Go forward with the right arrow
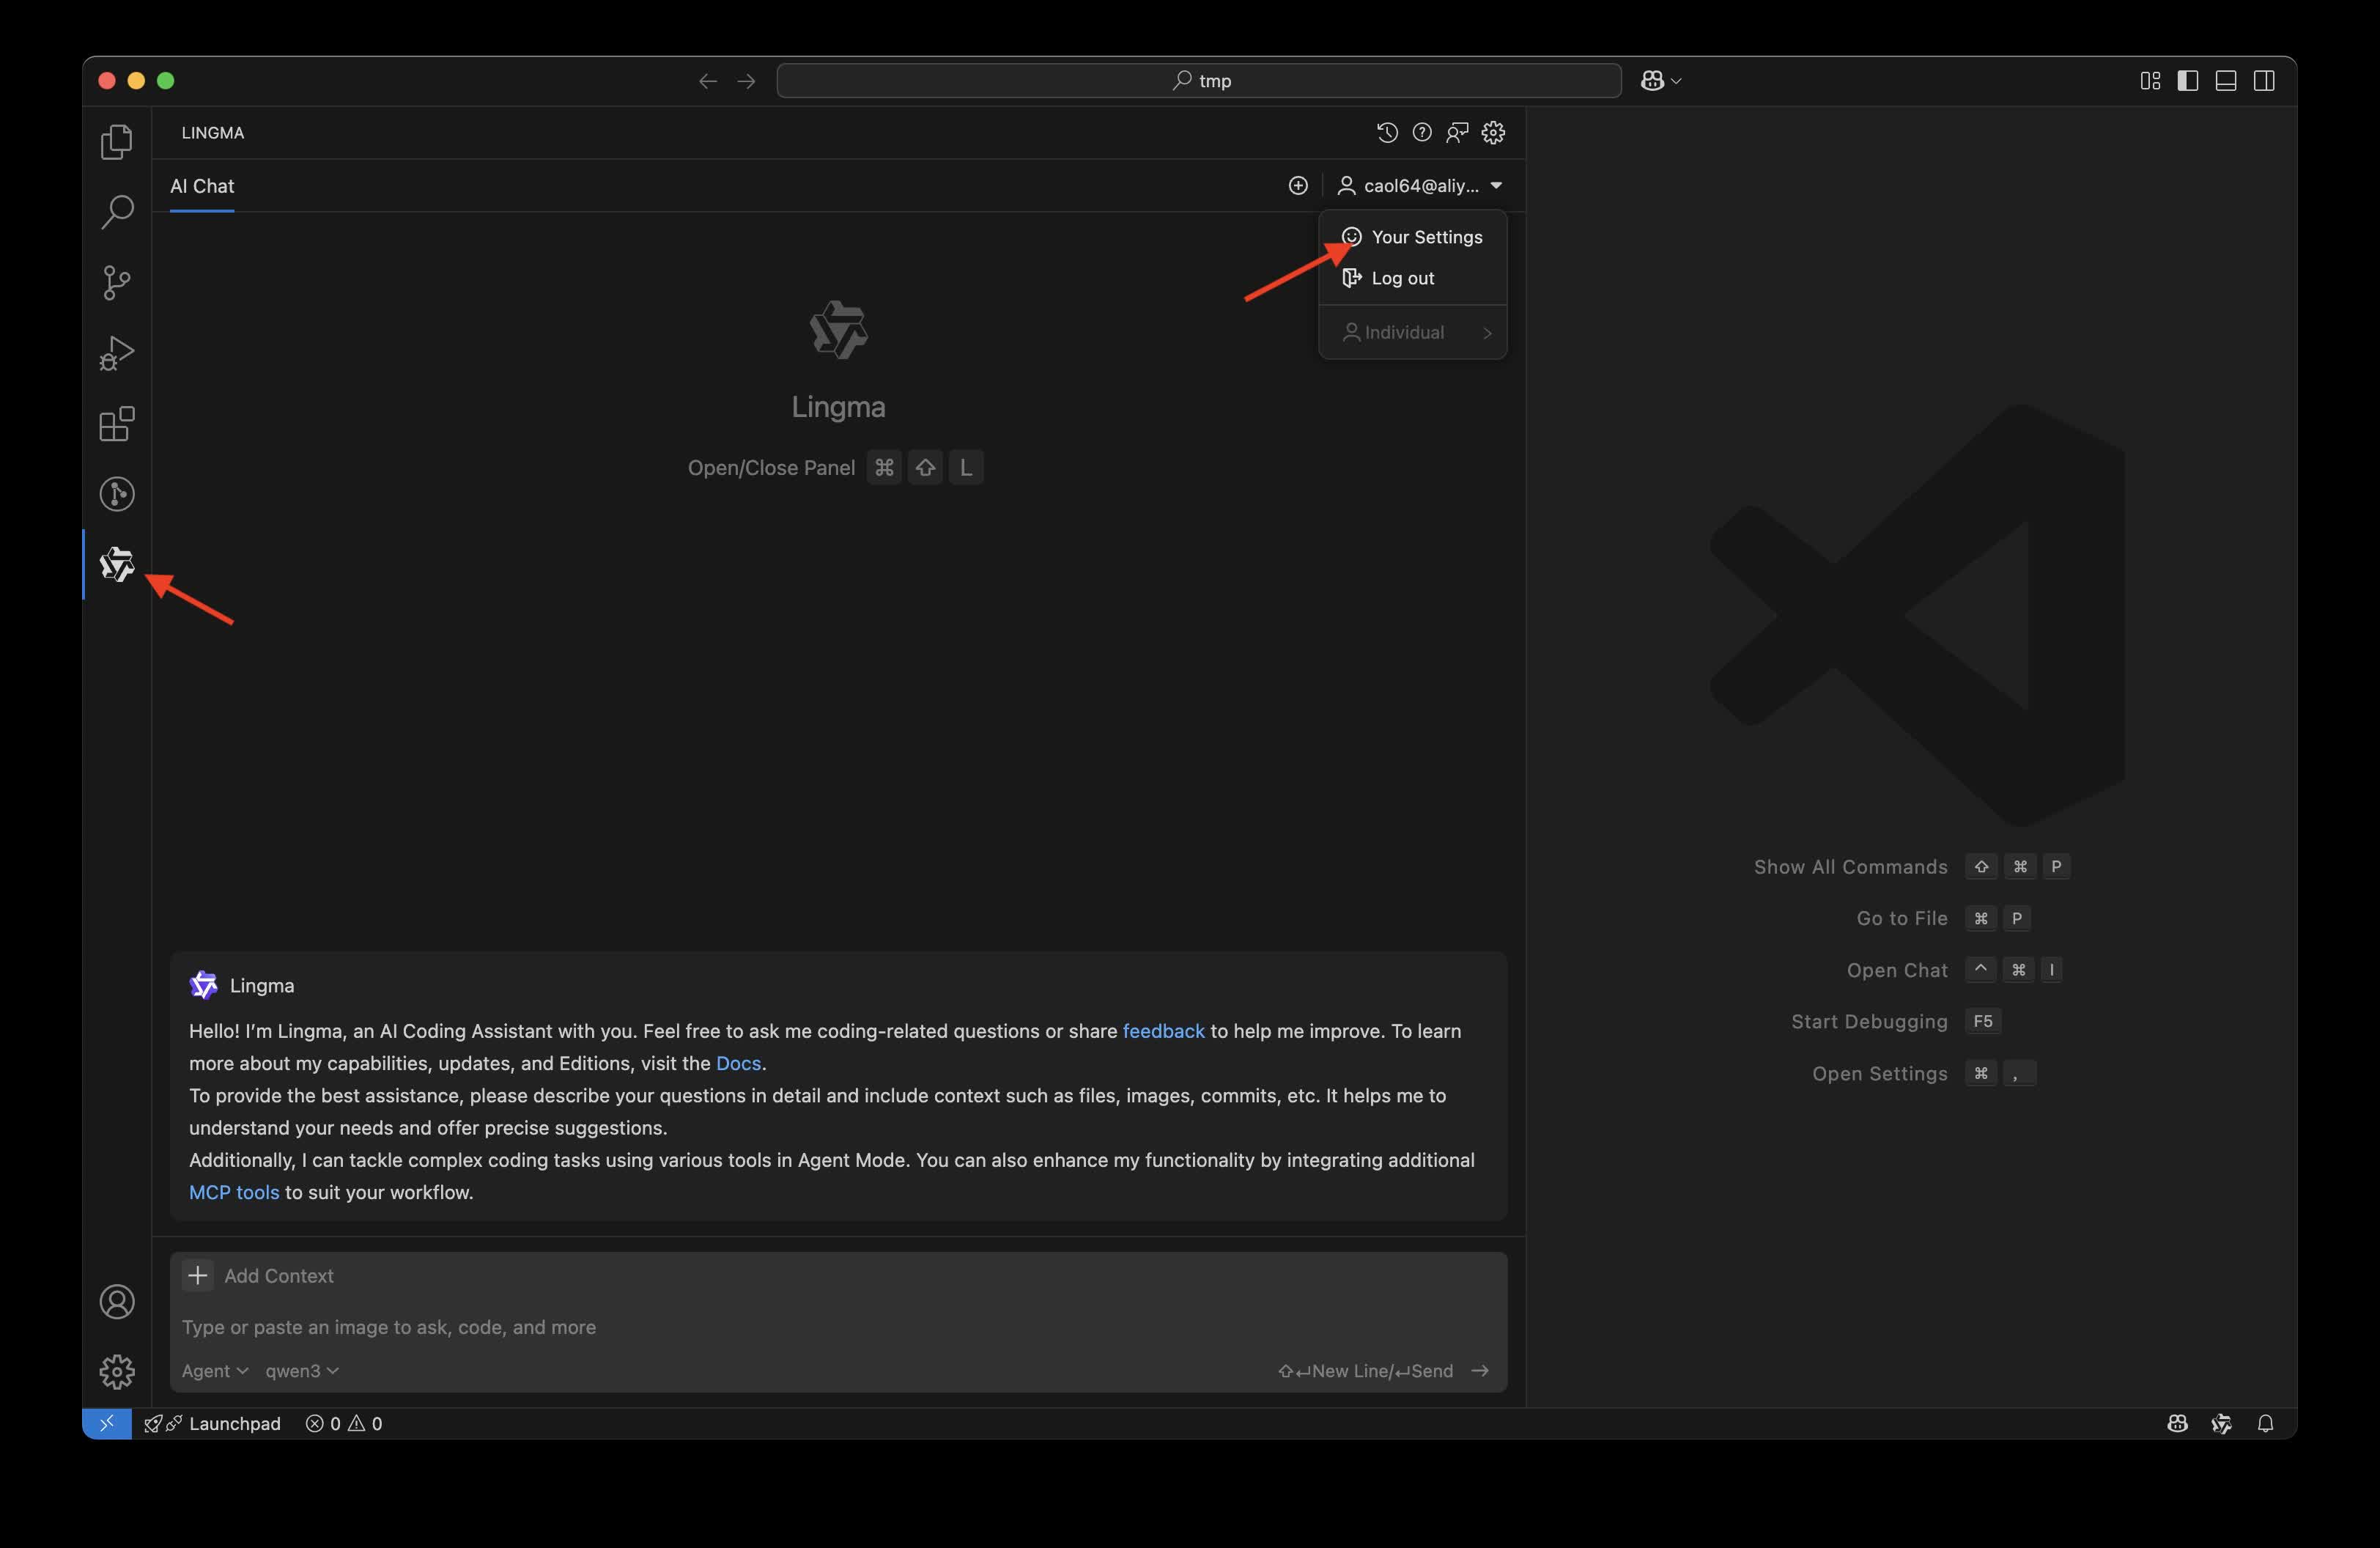The image size is (2380, 1548). coord(746,81)
